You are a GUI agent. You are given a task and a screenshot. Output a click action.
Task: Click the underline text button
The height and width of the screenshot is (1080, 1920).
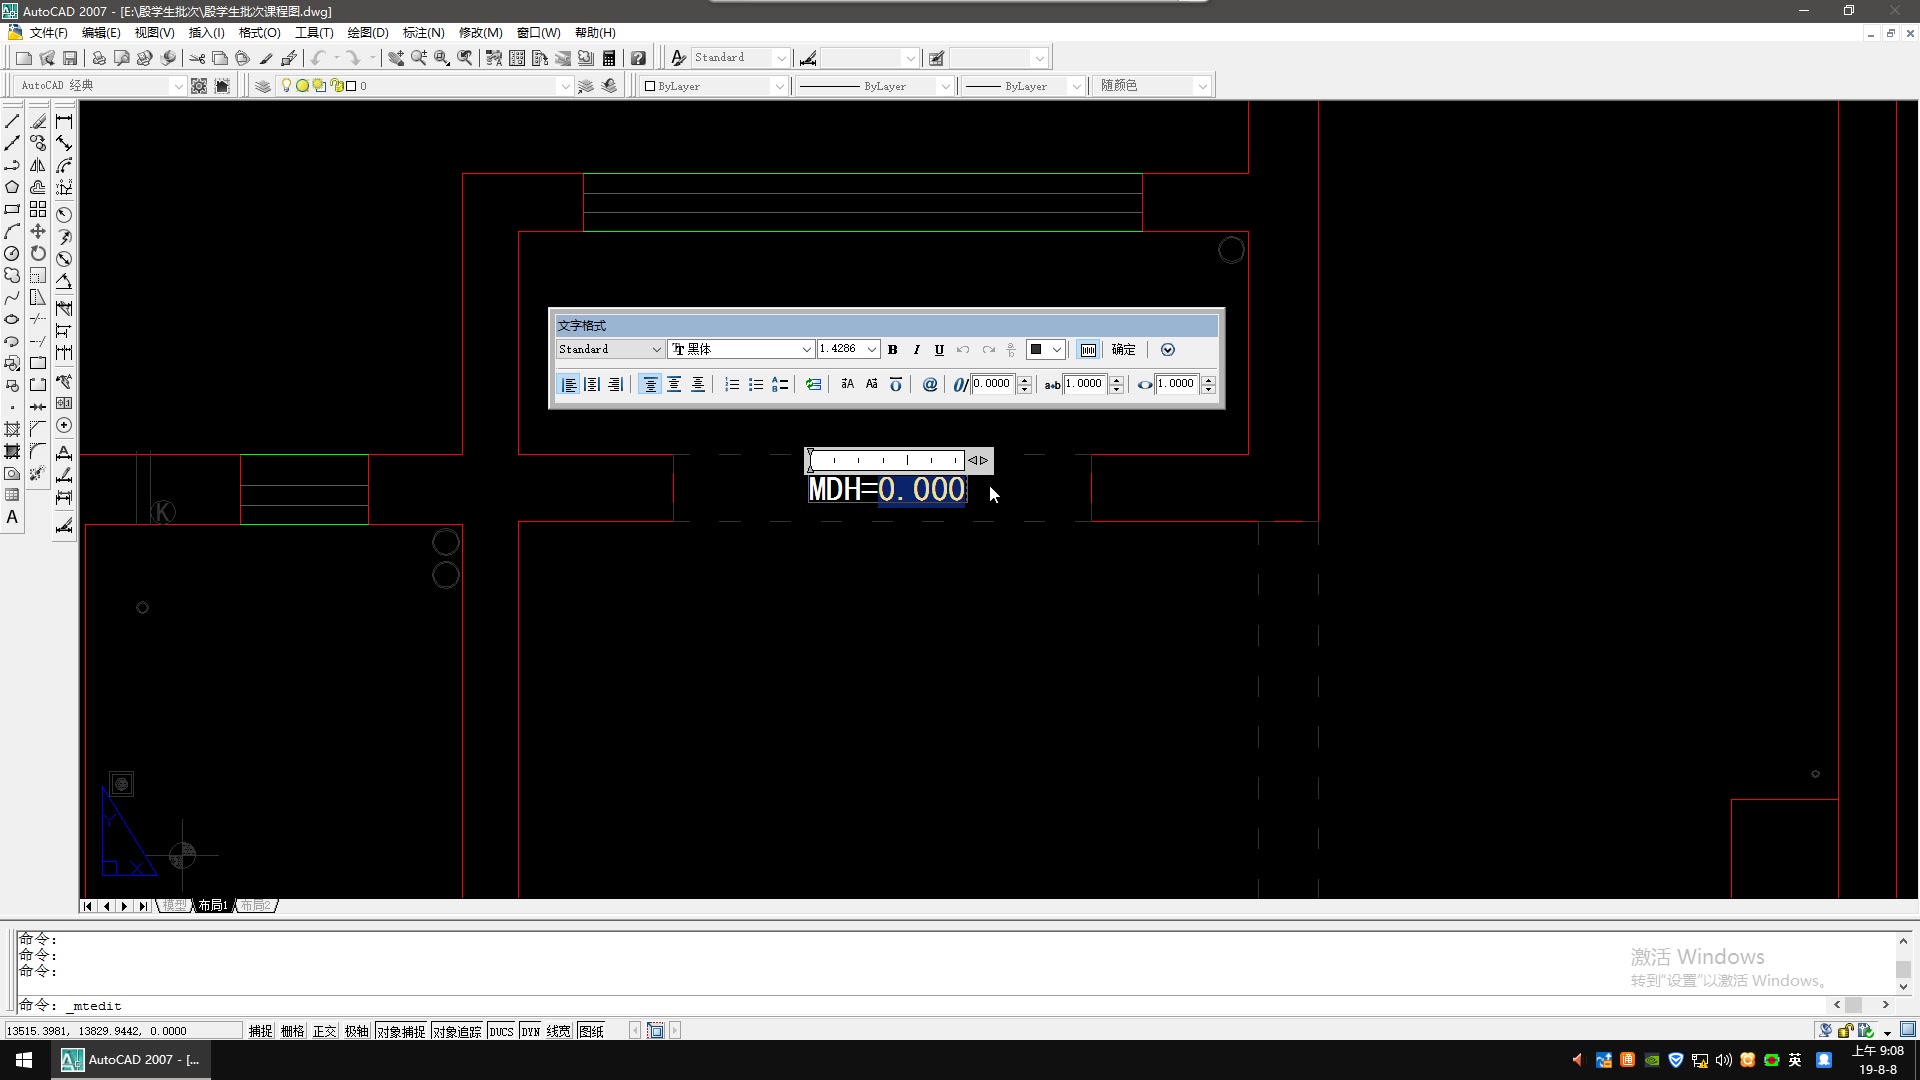[x=939, y=350]
